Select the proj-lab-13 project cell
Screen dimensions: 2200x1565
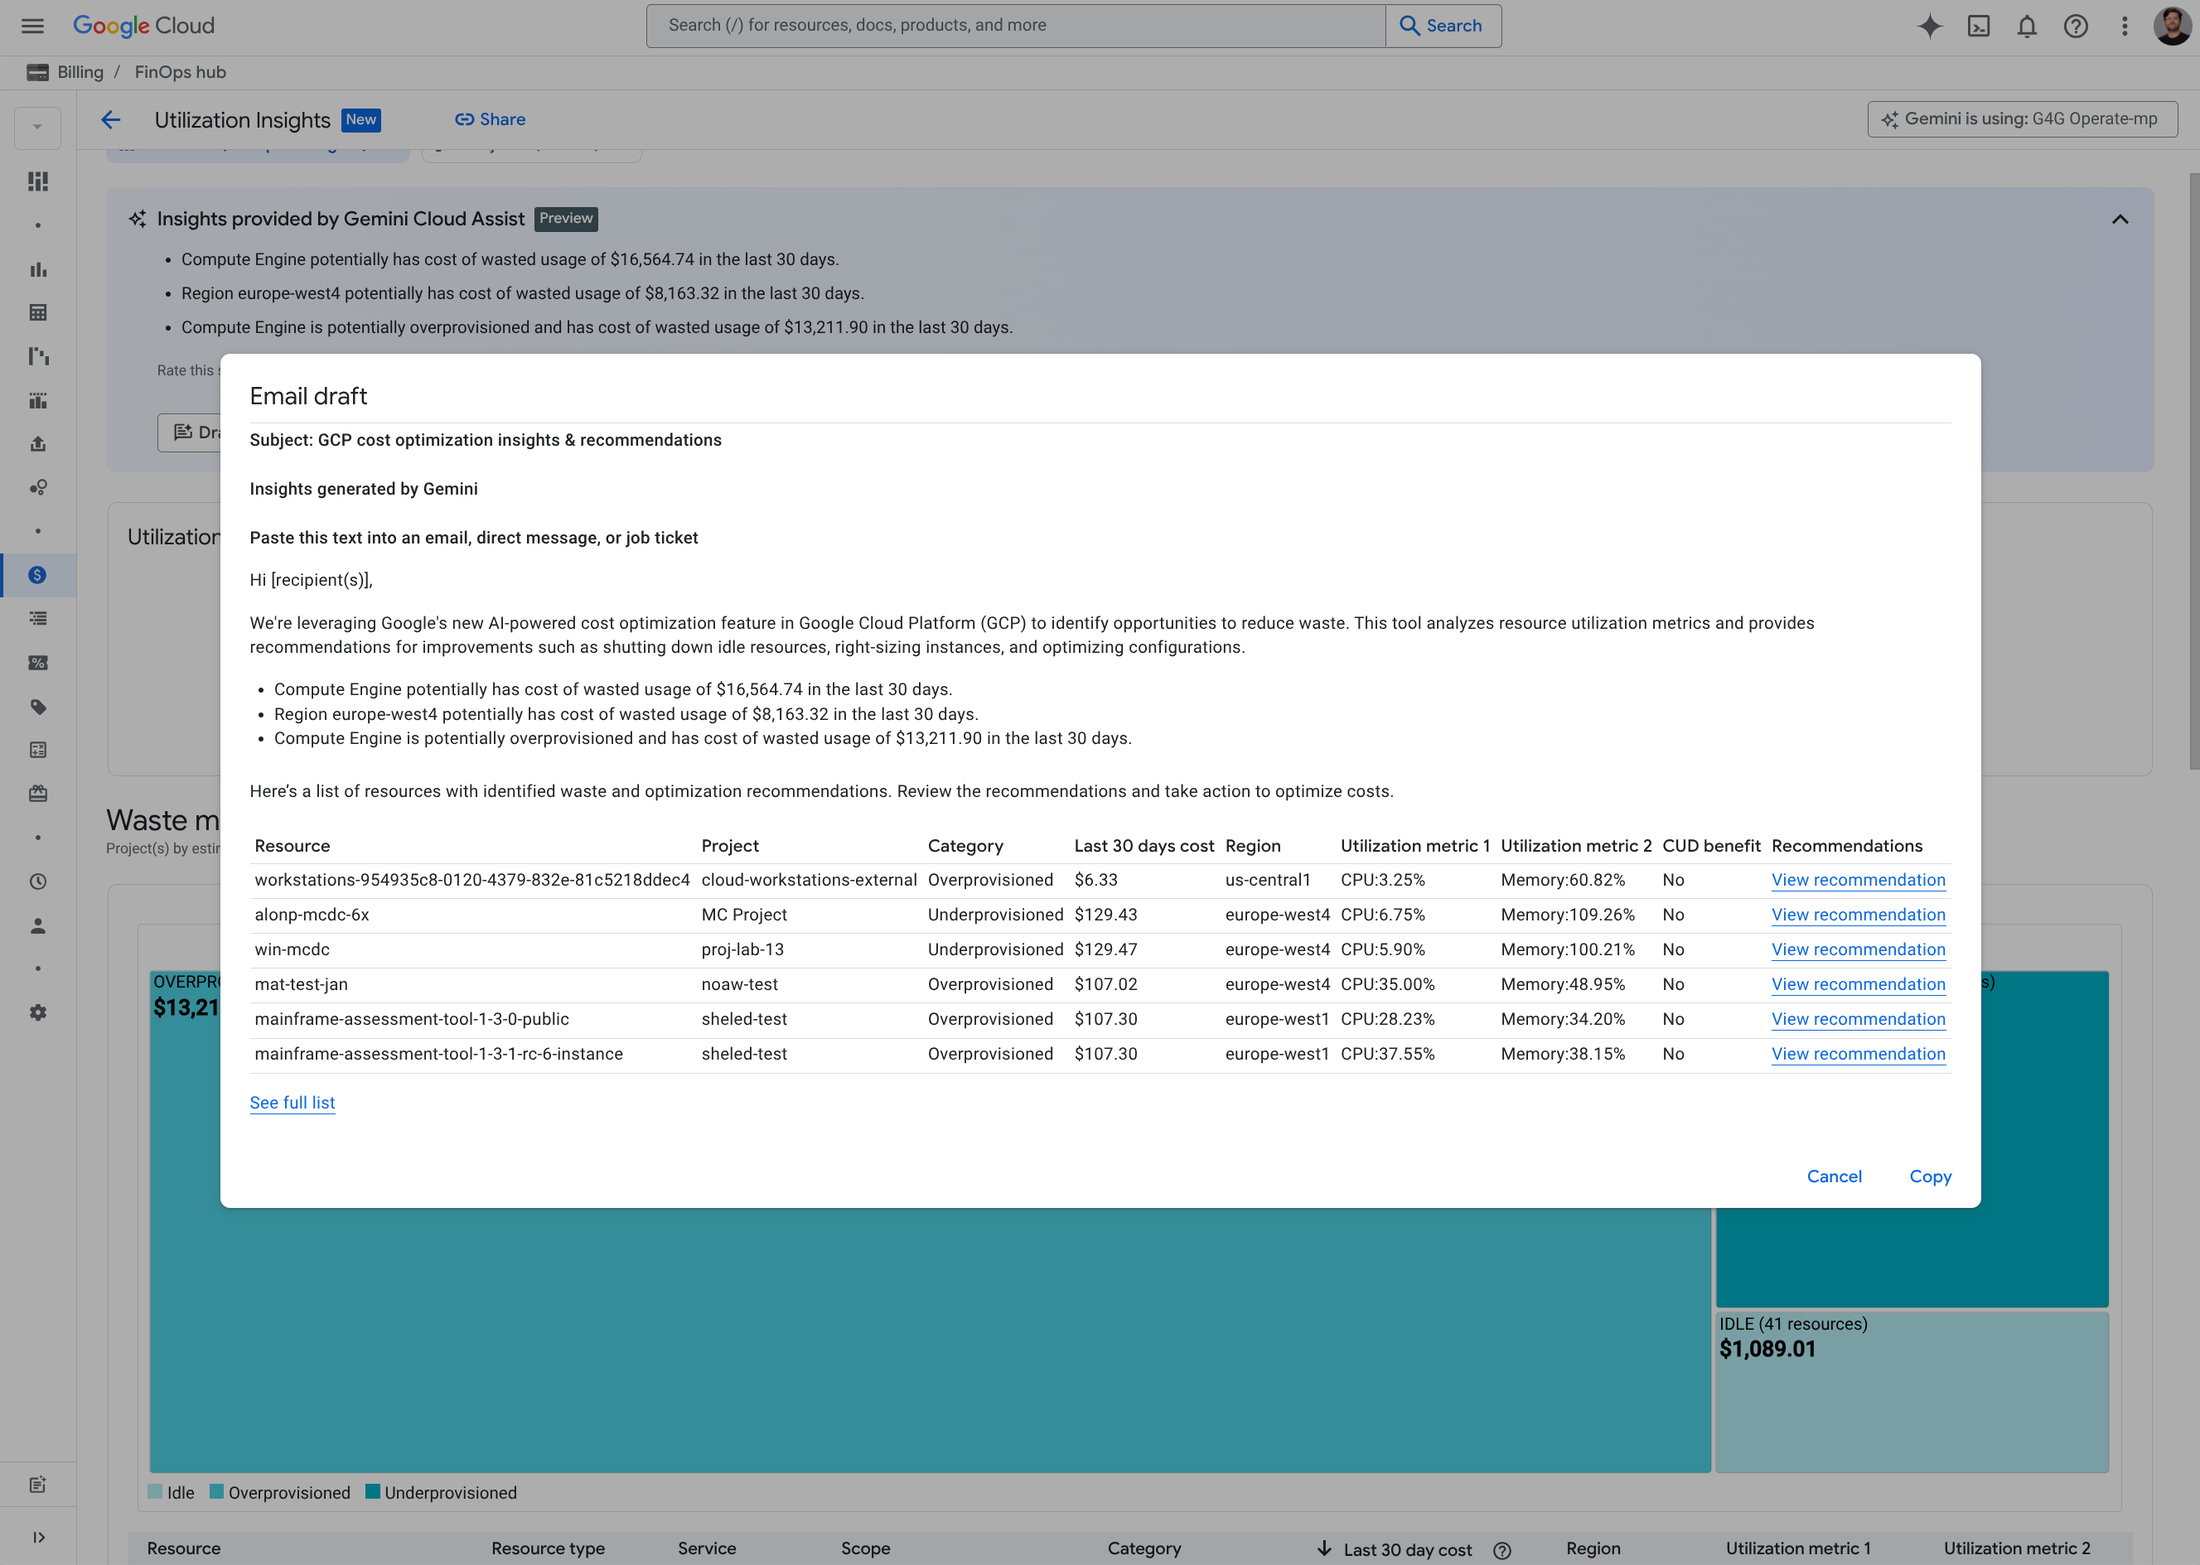pyautogui.click(x=743, y=950)
